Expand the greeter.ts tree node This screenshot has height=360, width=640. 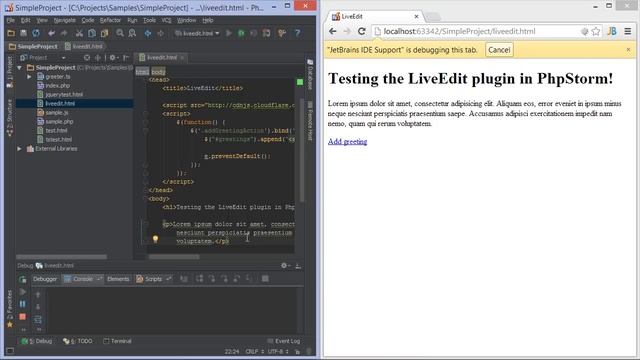[29, 76]
